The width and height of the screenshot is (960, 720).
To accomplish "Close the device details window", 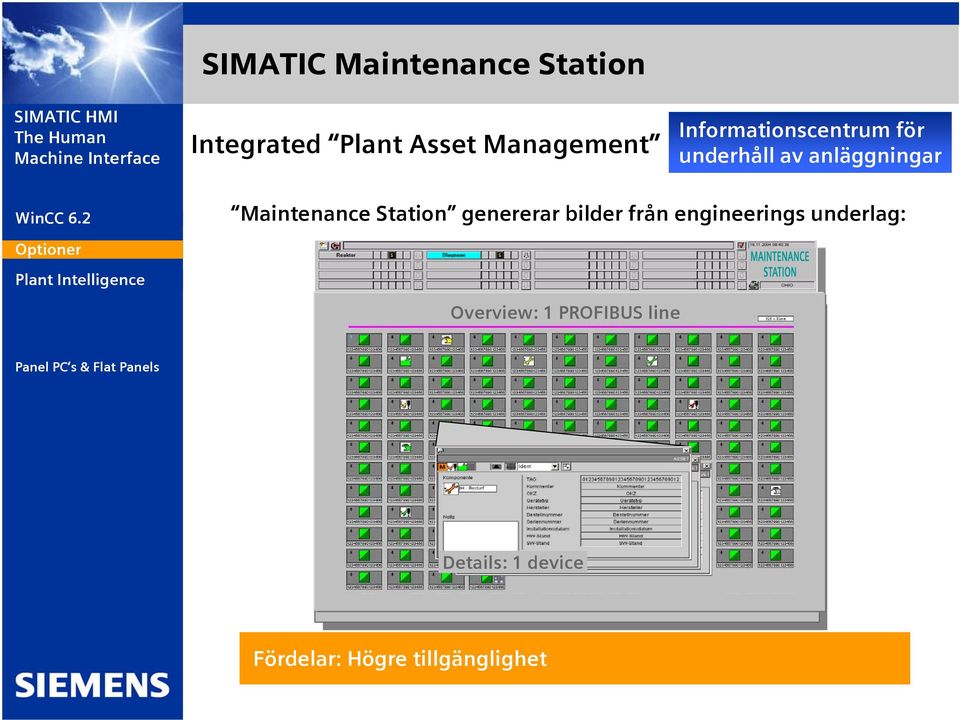I will tap(686, 451).
